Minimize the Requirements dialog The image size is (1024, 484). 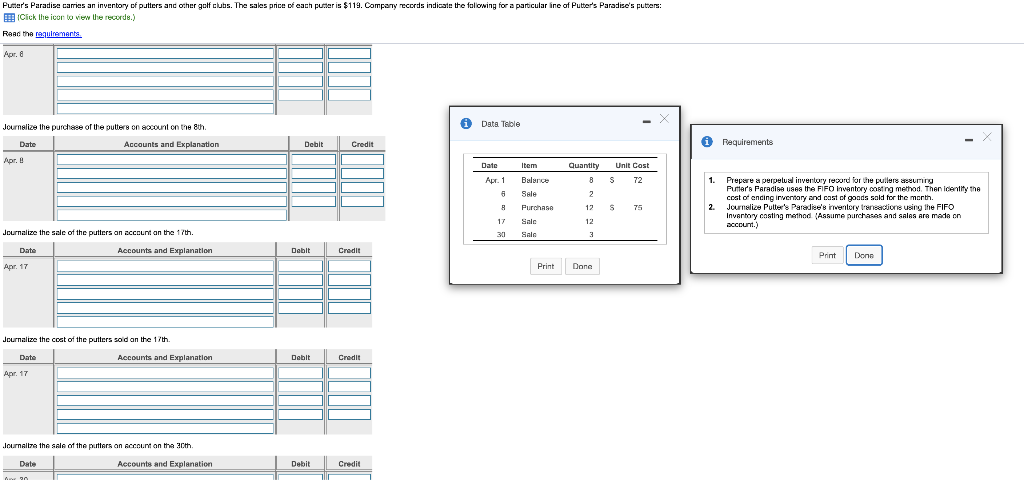969,139
